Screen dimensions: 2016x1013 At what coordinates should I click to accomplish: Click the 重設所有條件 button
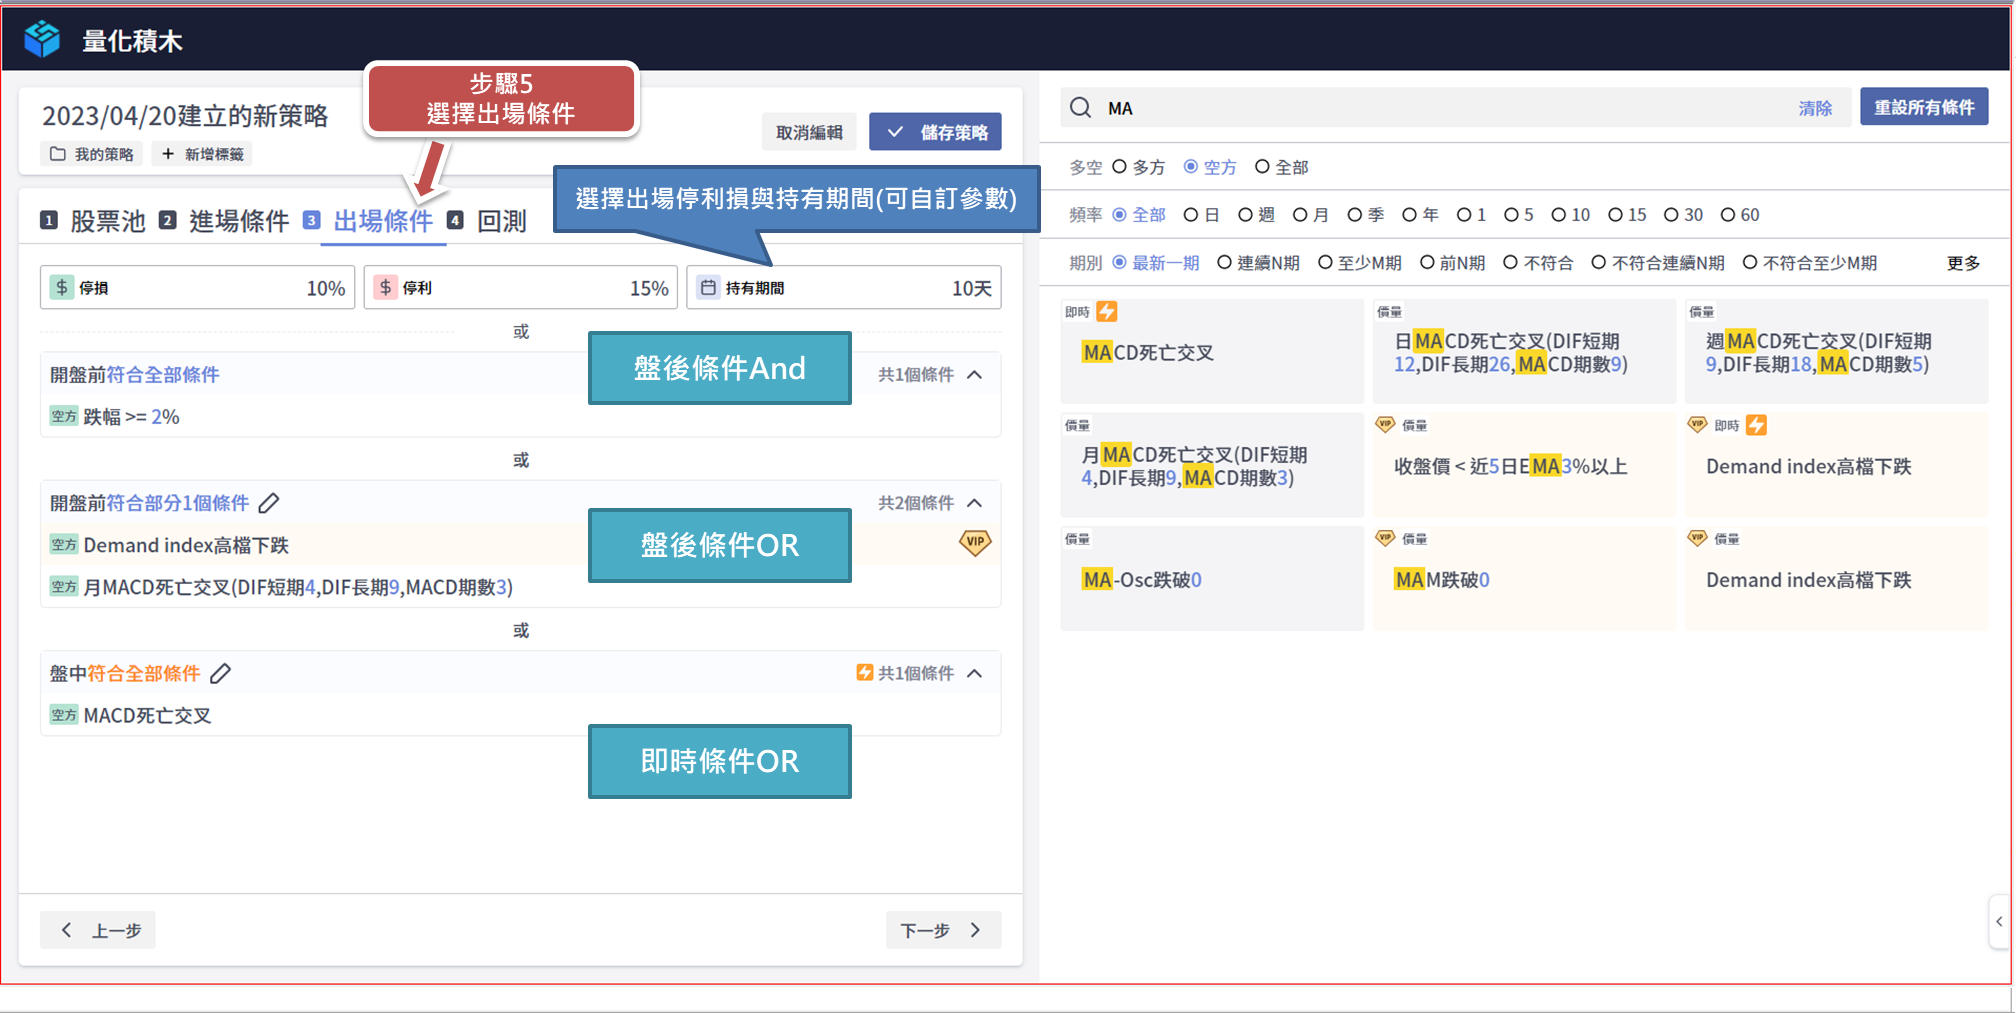(x=1923, y=107)
